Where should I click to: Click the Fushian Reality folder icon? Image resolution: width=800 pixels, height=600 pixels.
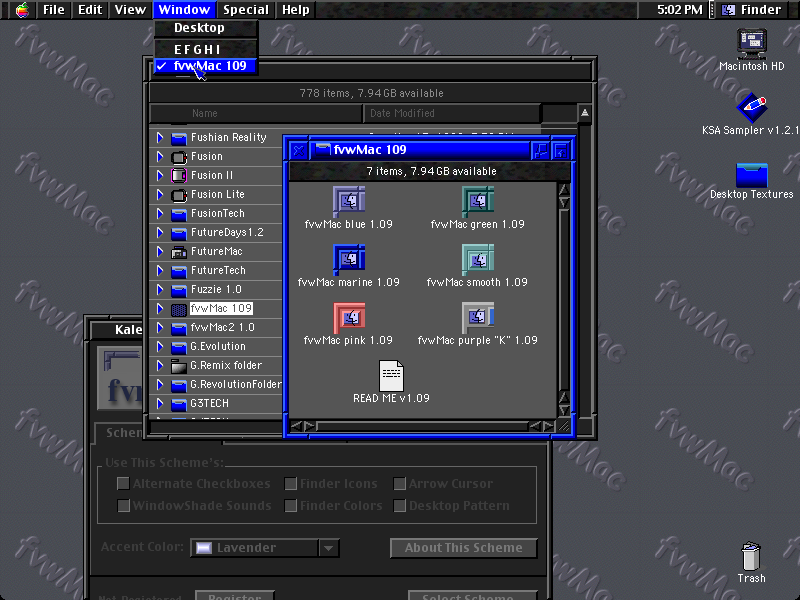[x=179, y=138]
